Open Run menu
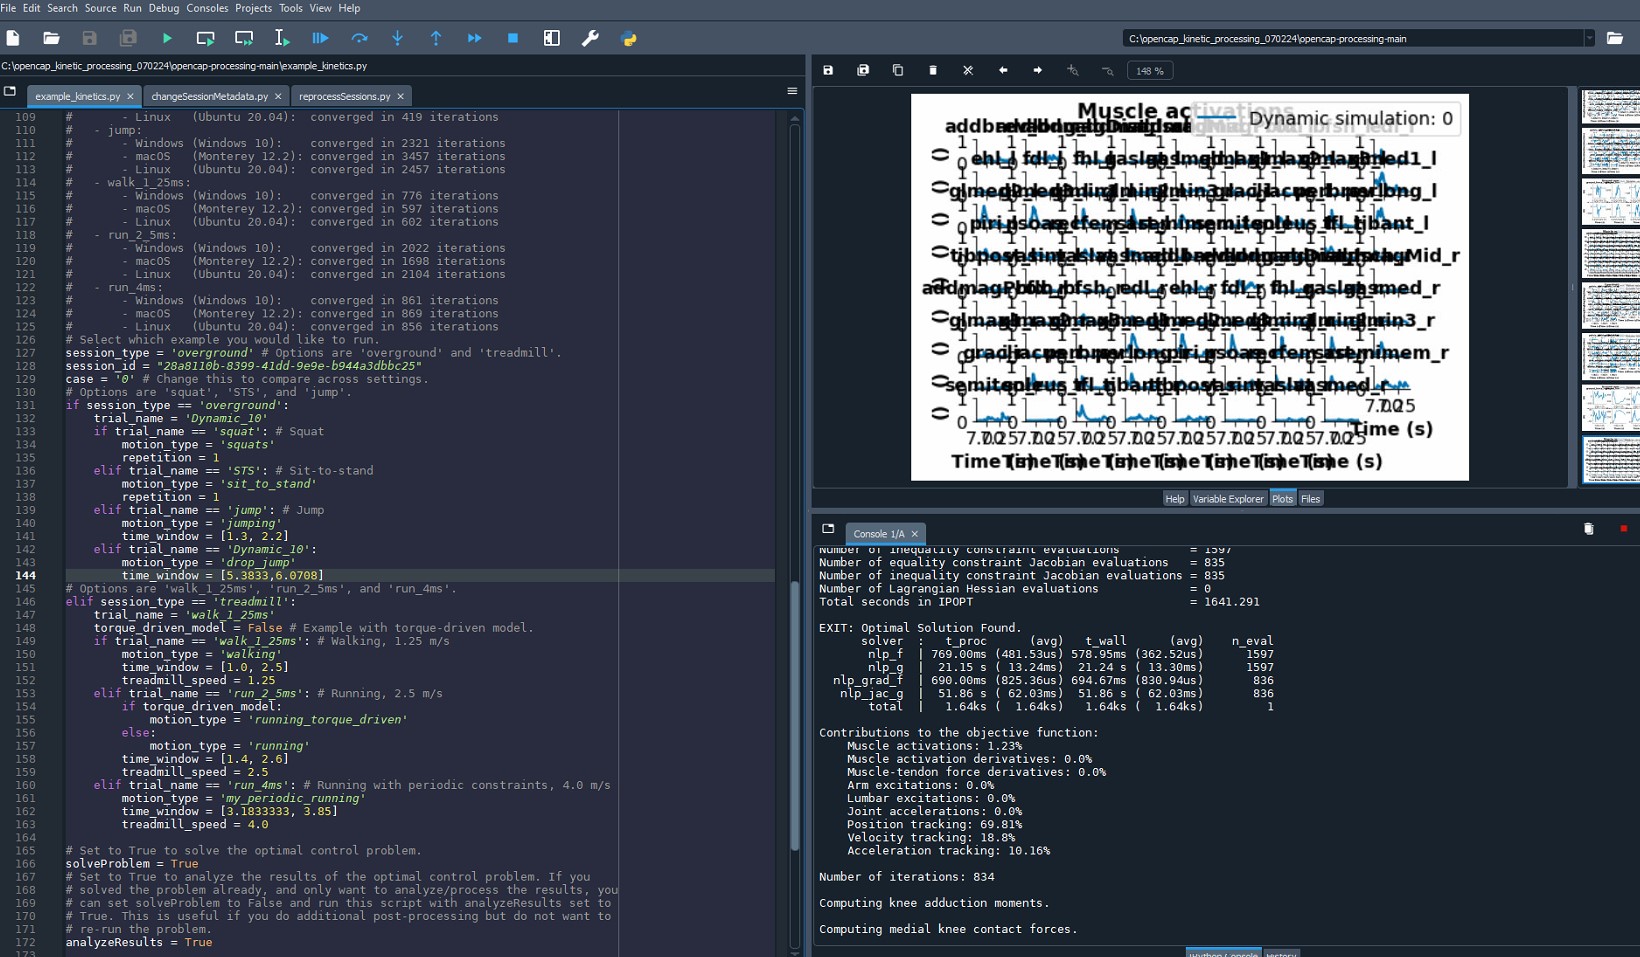The image size is (1640, 957). [x=132, y=8]
